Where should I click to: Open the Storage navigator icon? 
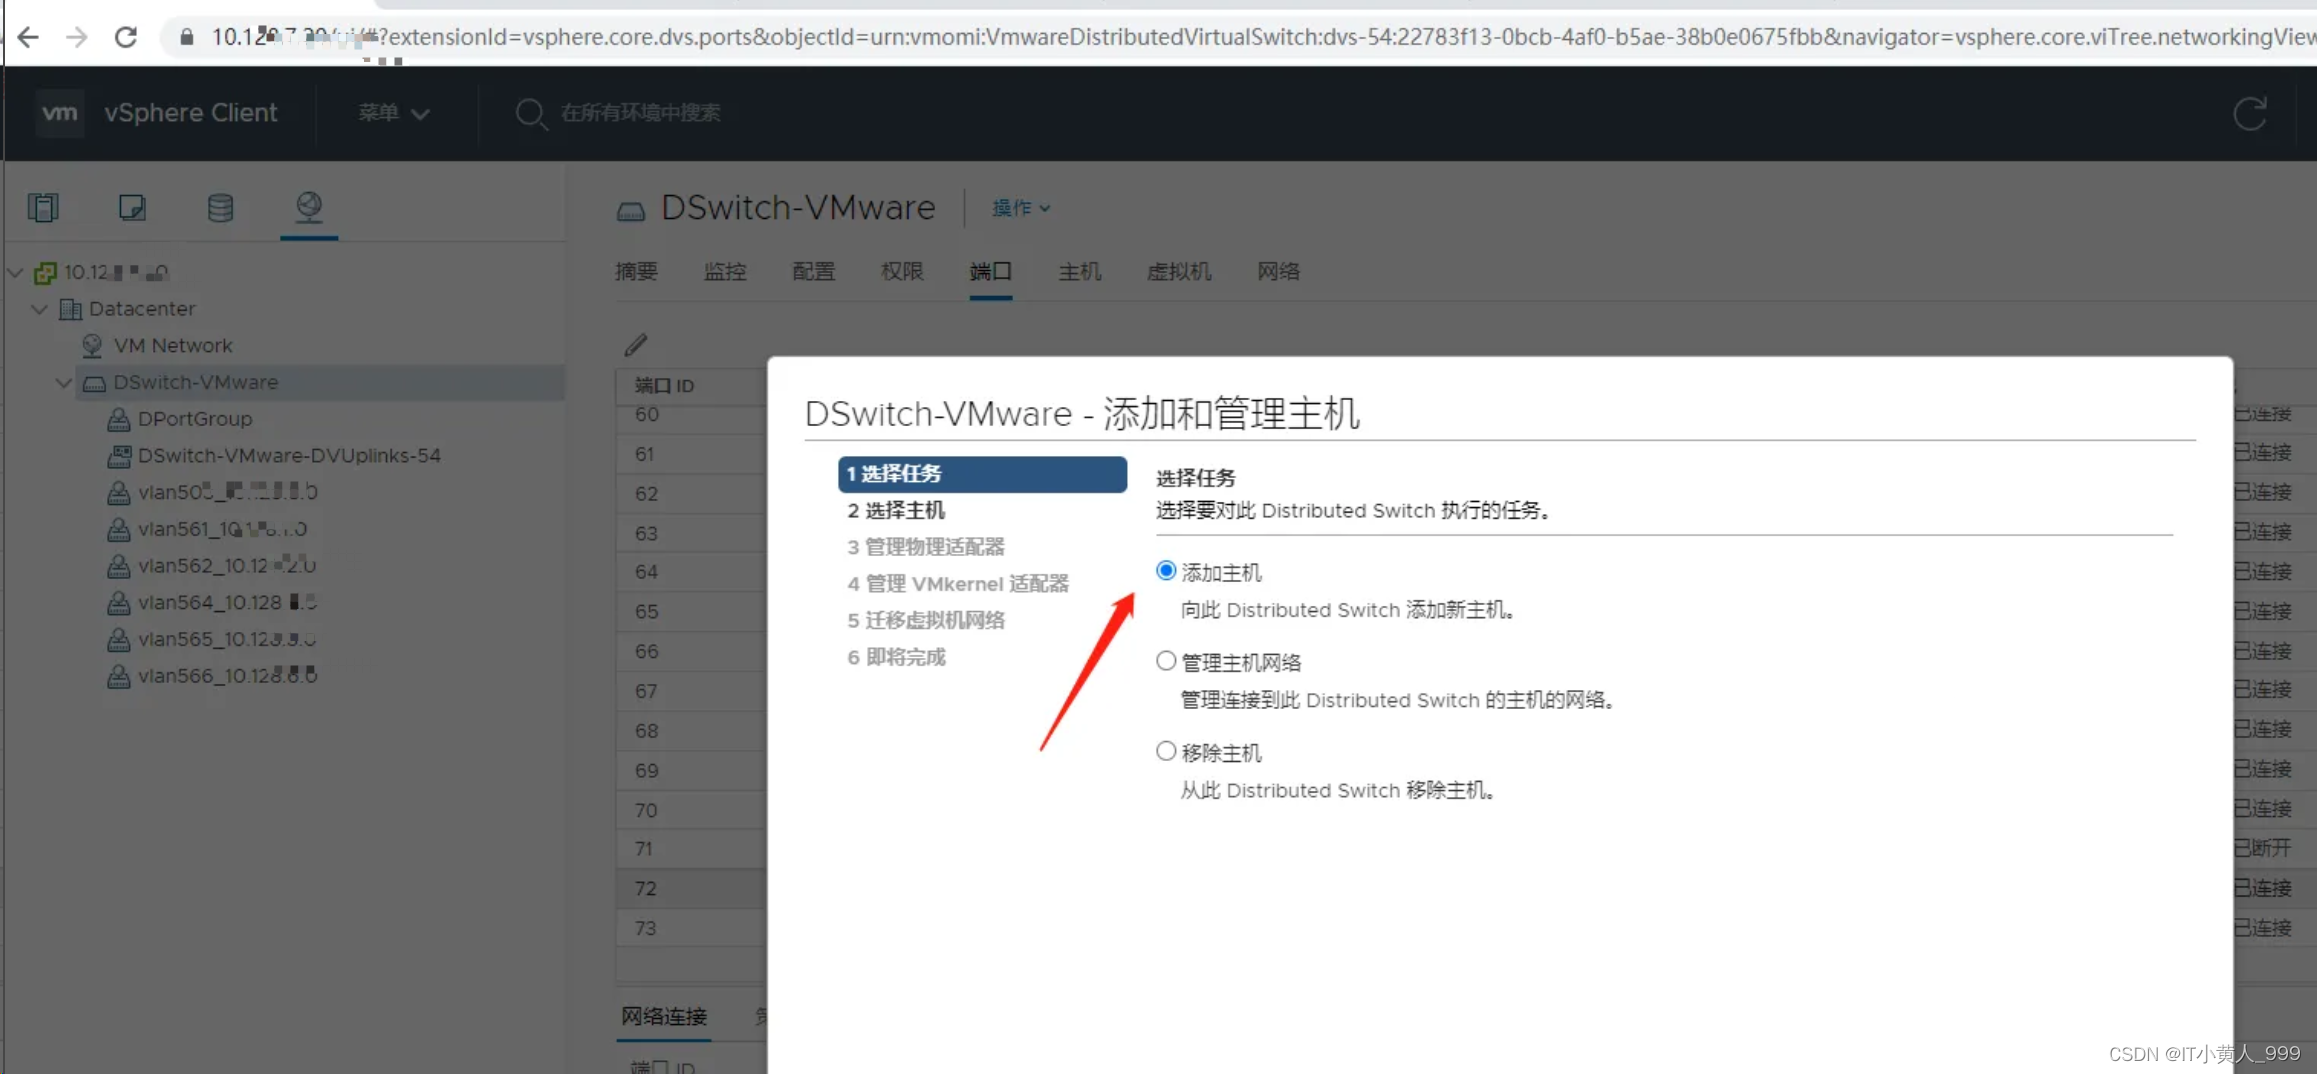point(220,207)
